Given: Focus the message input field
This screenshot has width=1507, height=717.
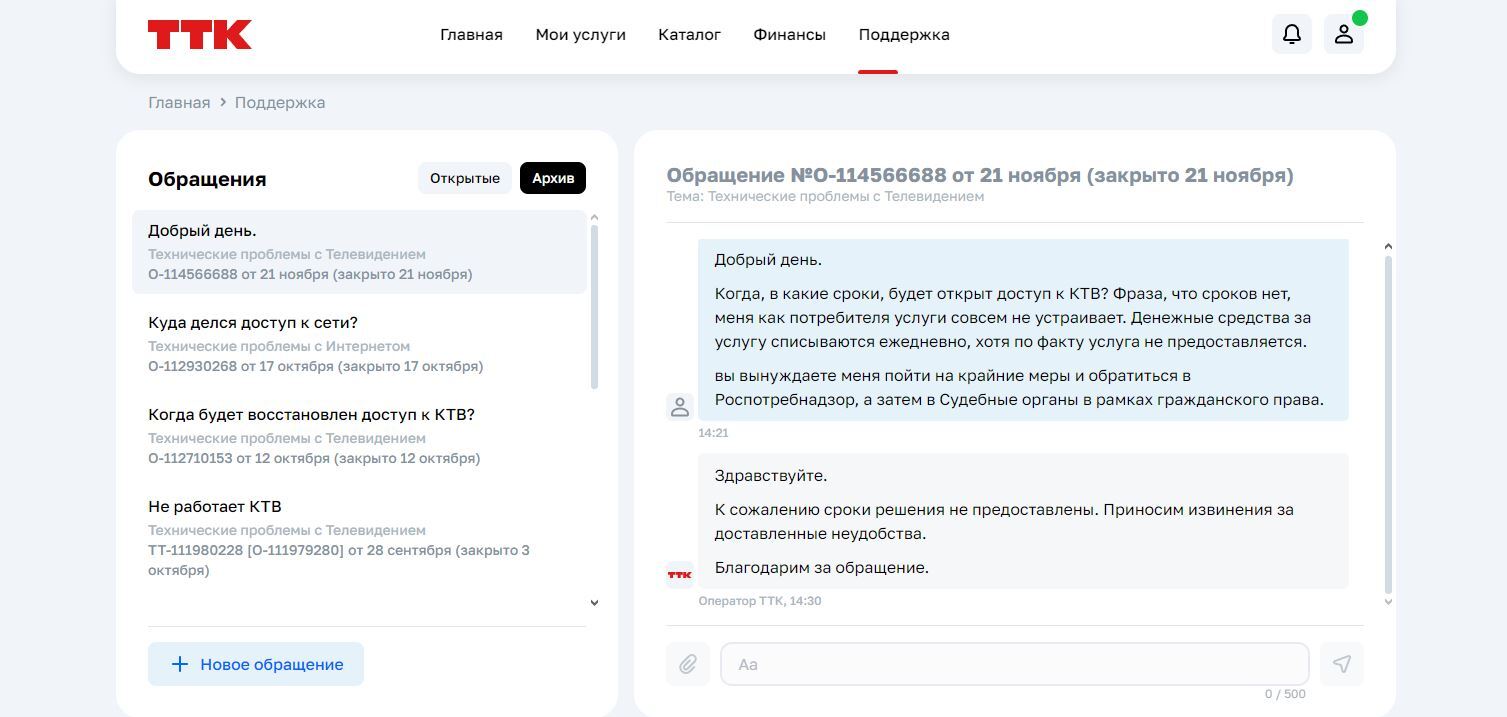Looking at the screenshot, I should click(x=1015, y=664).
